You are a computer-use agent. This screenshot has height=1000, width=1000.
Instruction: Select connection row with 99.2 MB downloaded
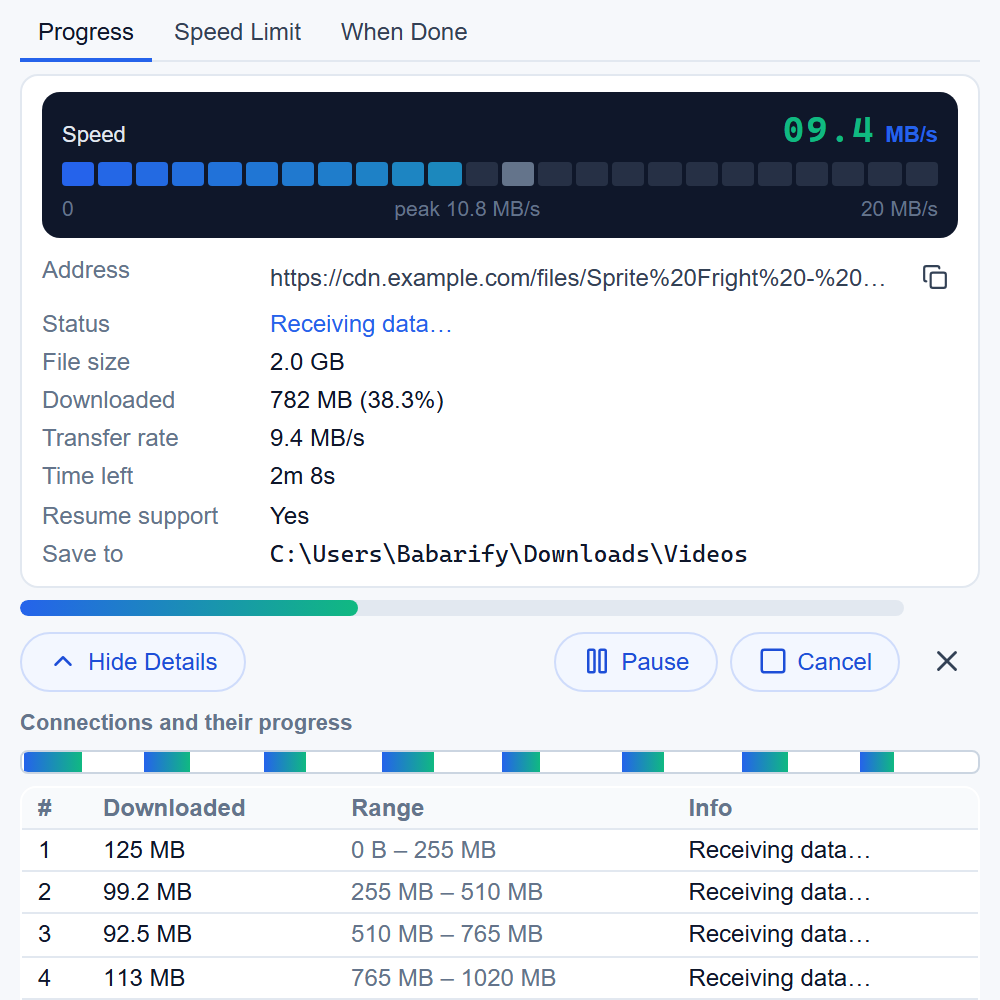499,892
